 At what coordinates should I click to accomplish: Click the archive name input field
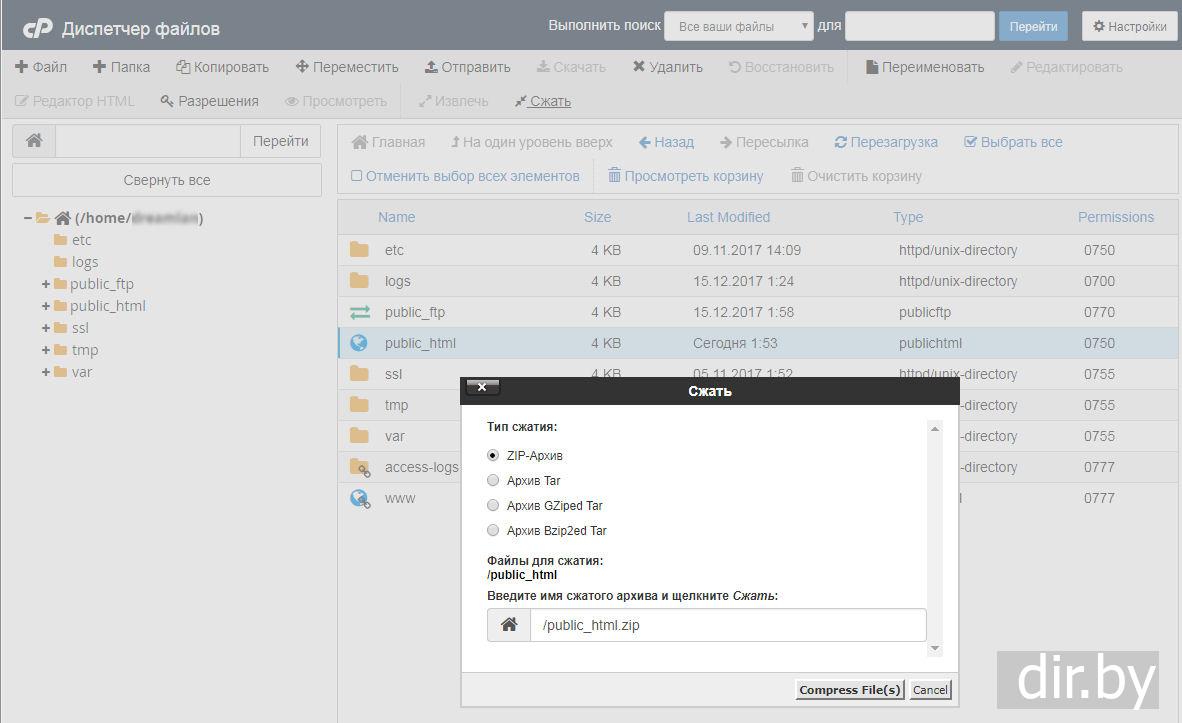click(727, 625)
